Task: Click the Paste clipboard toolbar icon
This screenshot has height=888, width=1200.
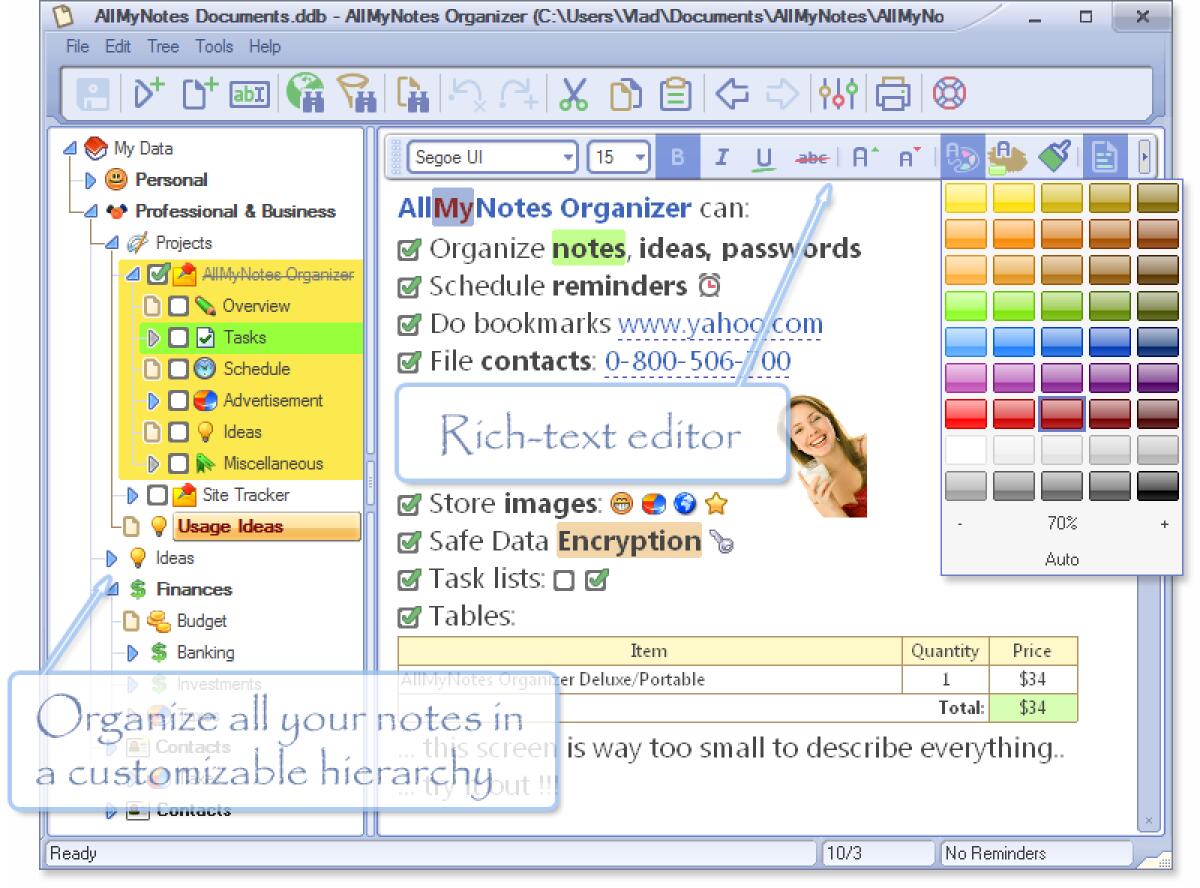Action: coord(675,94)
